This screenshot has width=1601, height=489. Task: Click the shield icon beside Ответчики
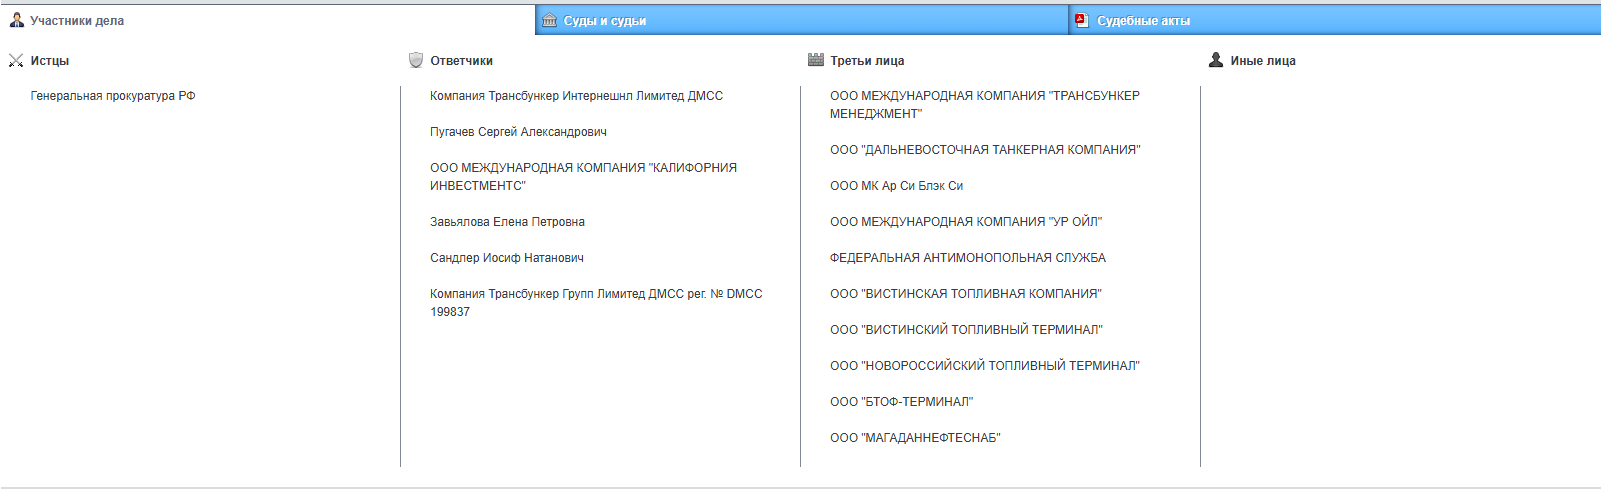point(416,60)
